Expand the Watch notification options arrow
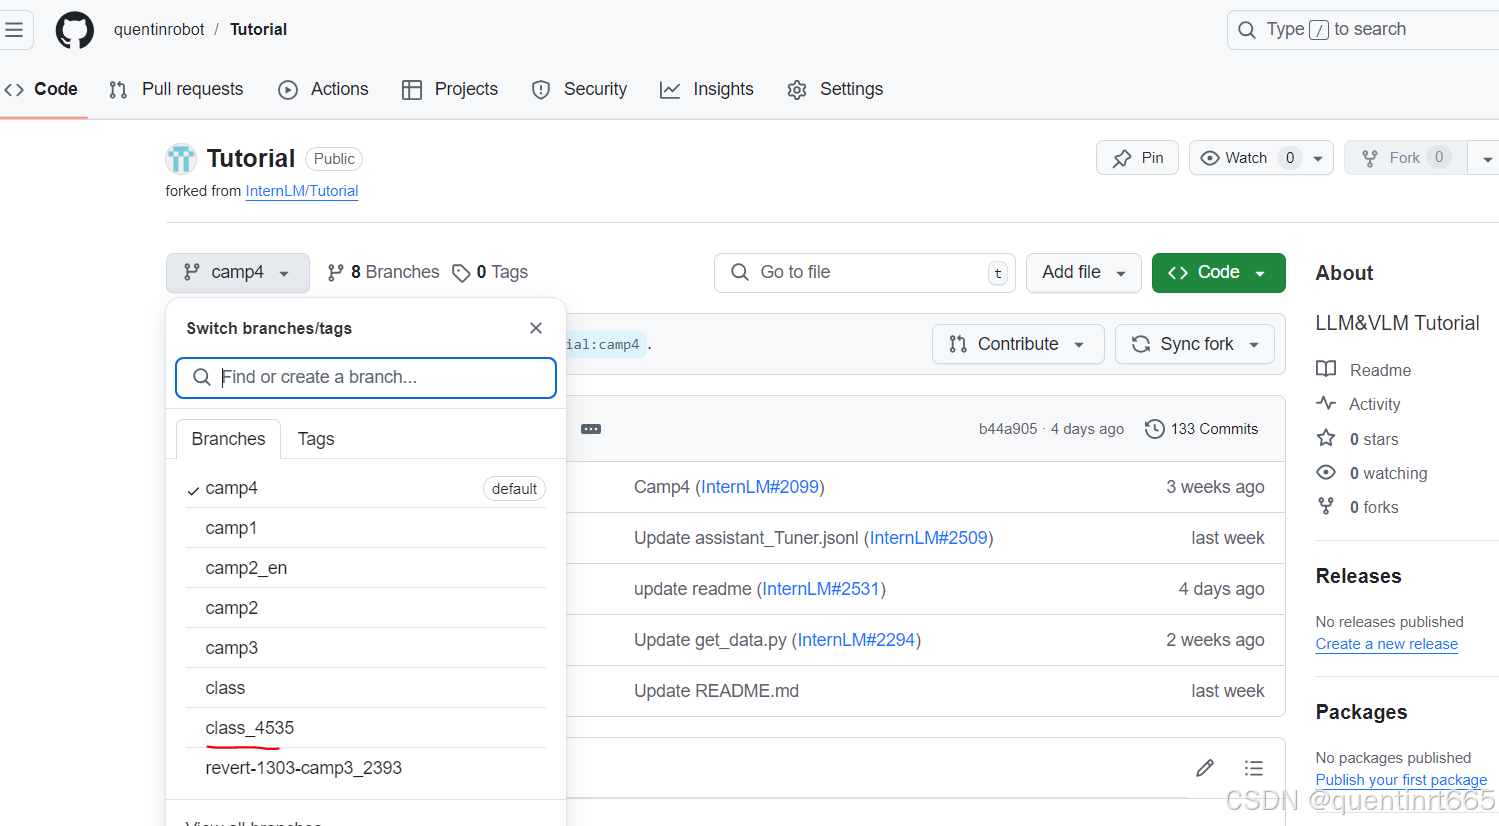 [1318, 158]
